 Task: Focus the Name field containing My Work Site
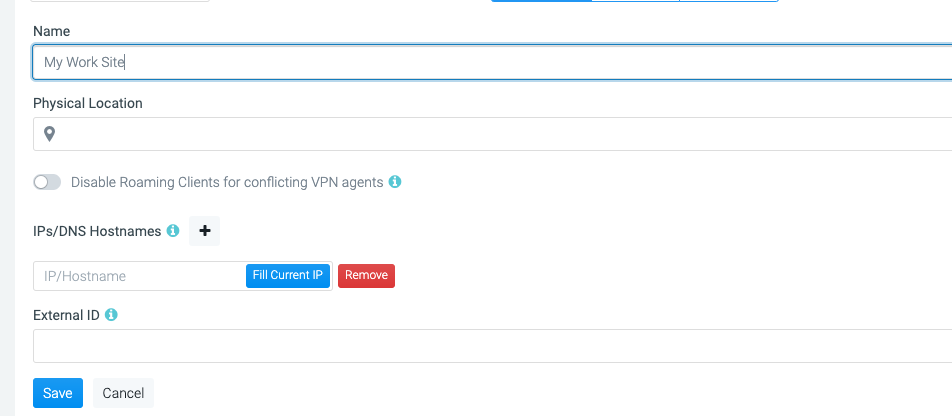pos(492,62)
